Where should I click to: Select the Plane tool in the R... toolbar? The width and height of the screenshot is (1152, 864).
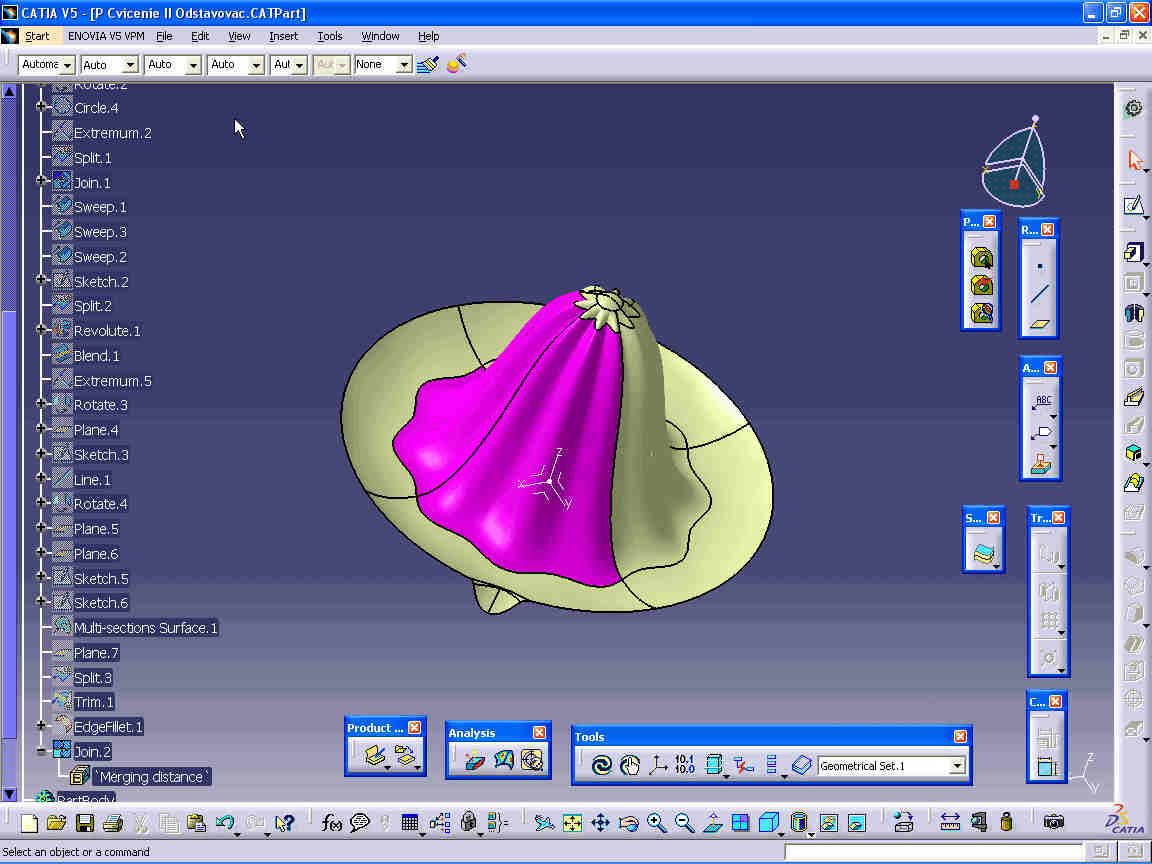pos(1039,323)
